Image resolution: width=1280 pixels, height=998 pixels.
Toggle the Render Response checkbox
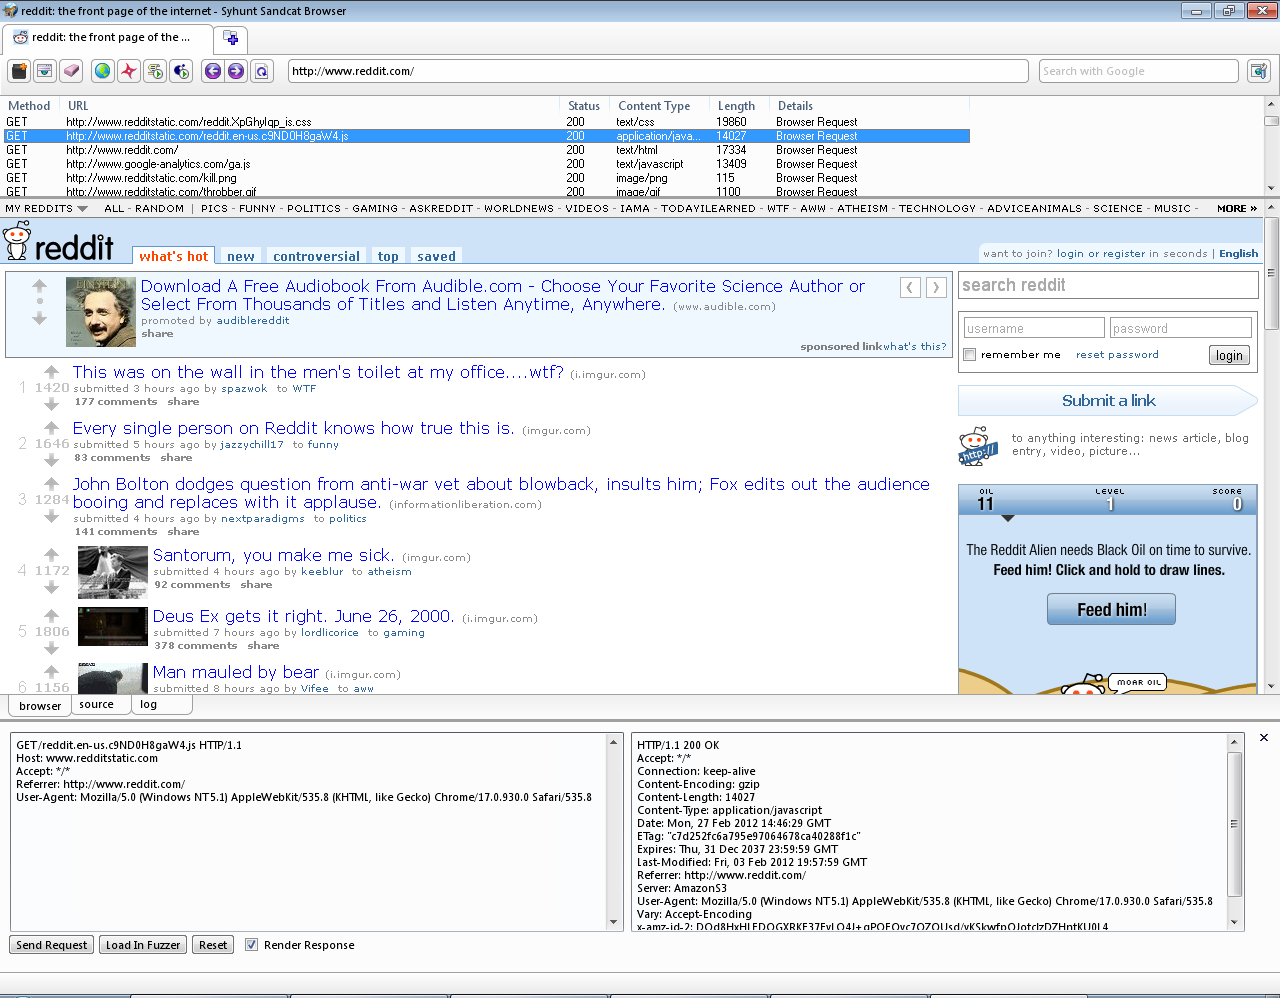pyautogui.click(x=252, y=945)
